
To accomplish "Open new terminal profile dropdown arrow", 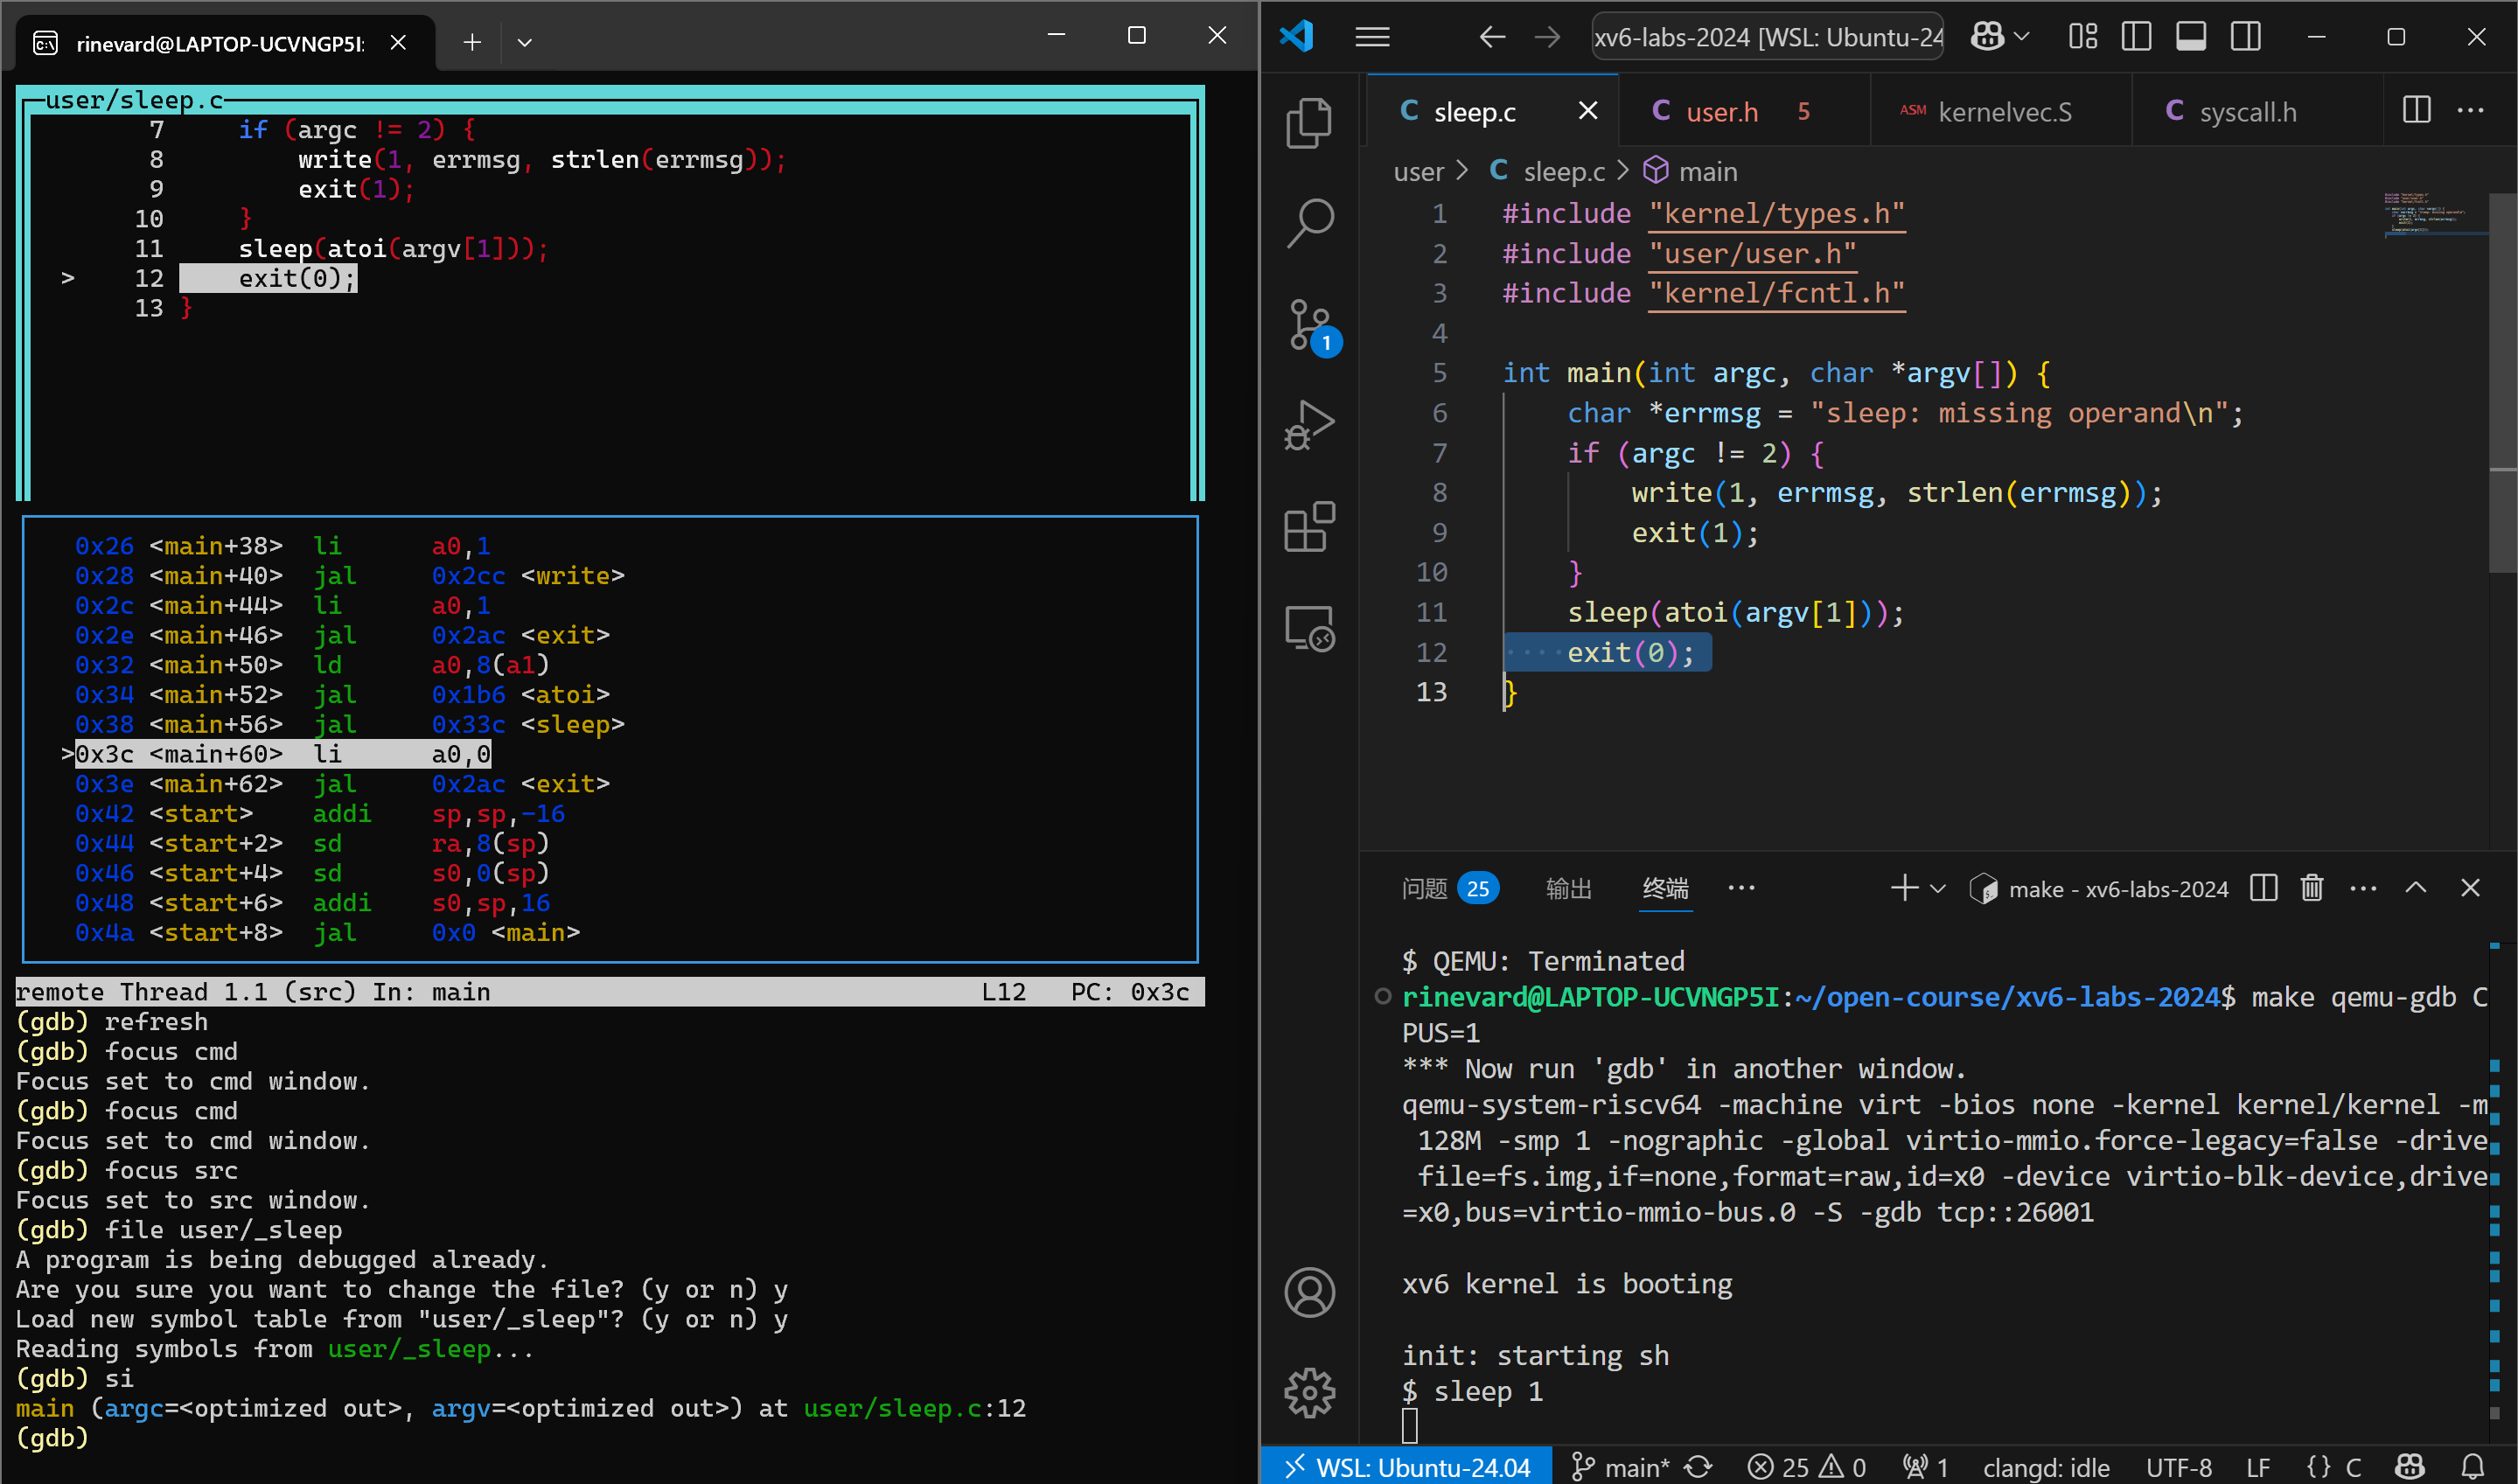I will point(1937,888).
